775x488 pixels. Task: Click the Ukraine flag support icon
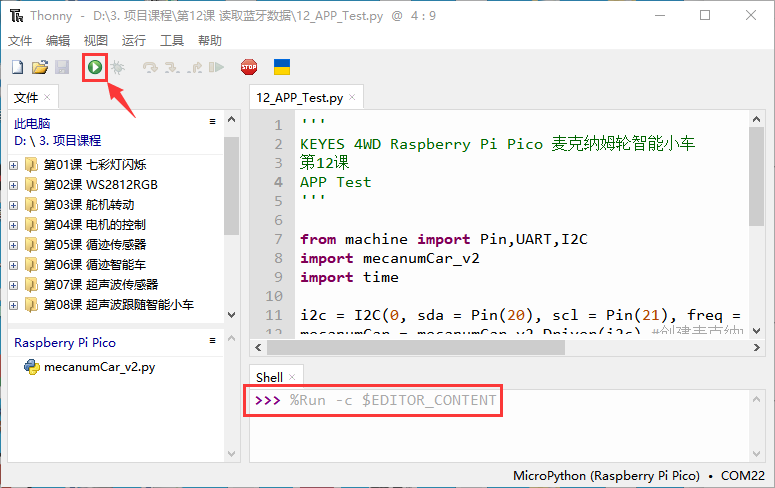point(282,67)
